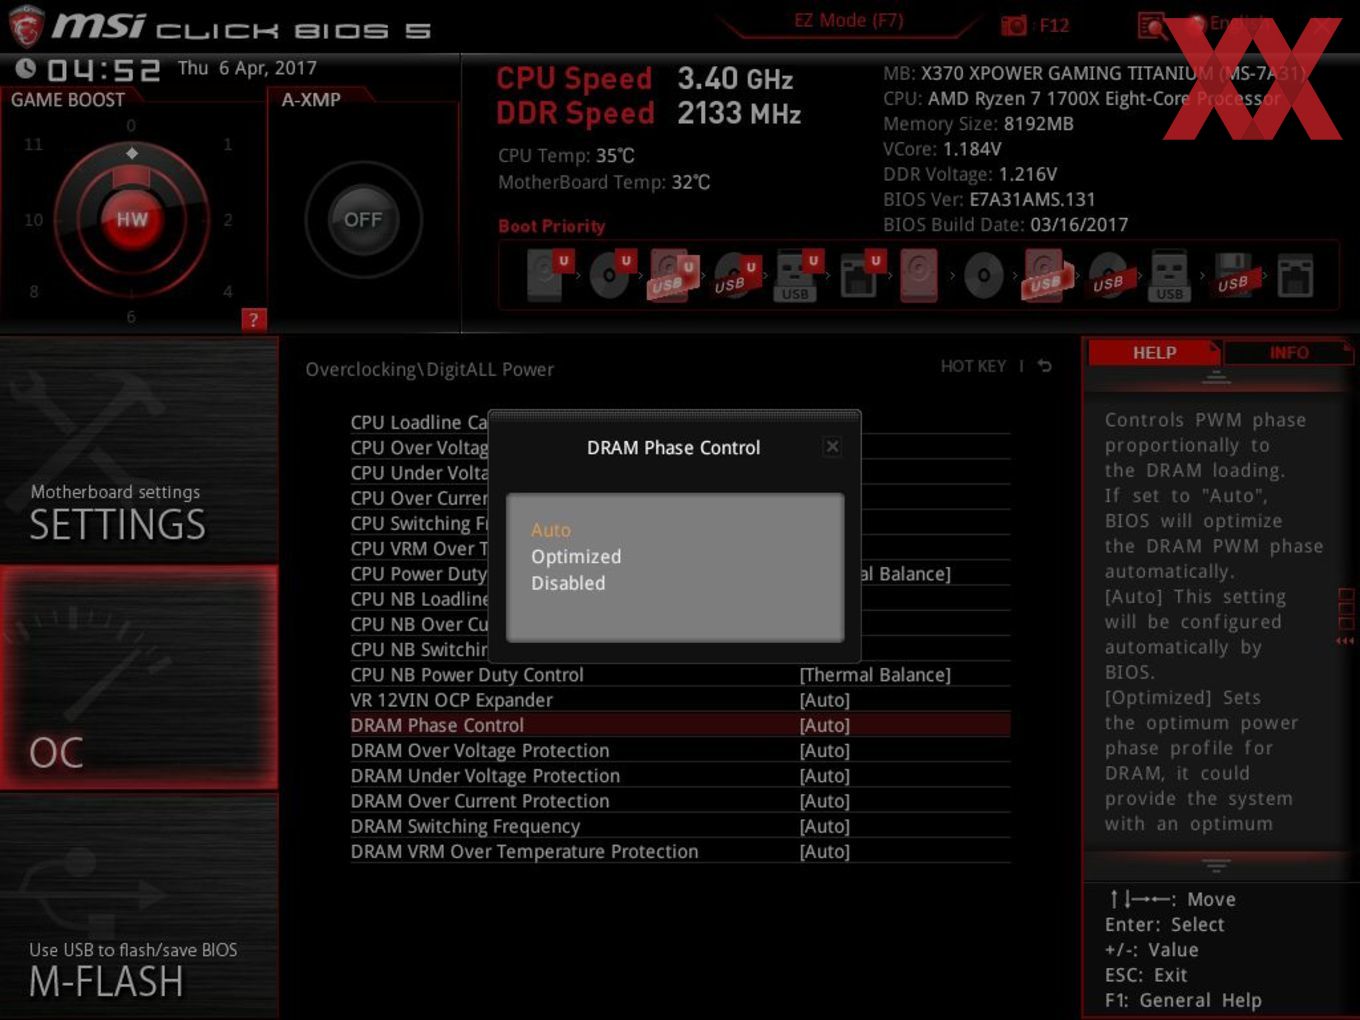This screenshot has width=1360, height=1020.
Task: Open DRAM Over Voltage Protection Auto value
Action: click(825, 750)
